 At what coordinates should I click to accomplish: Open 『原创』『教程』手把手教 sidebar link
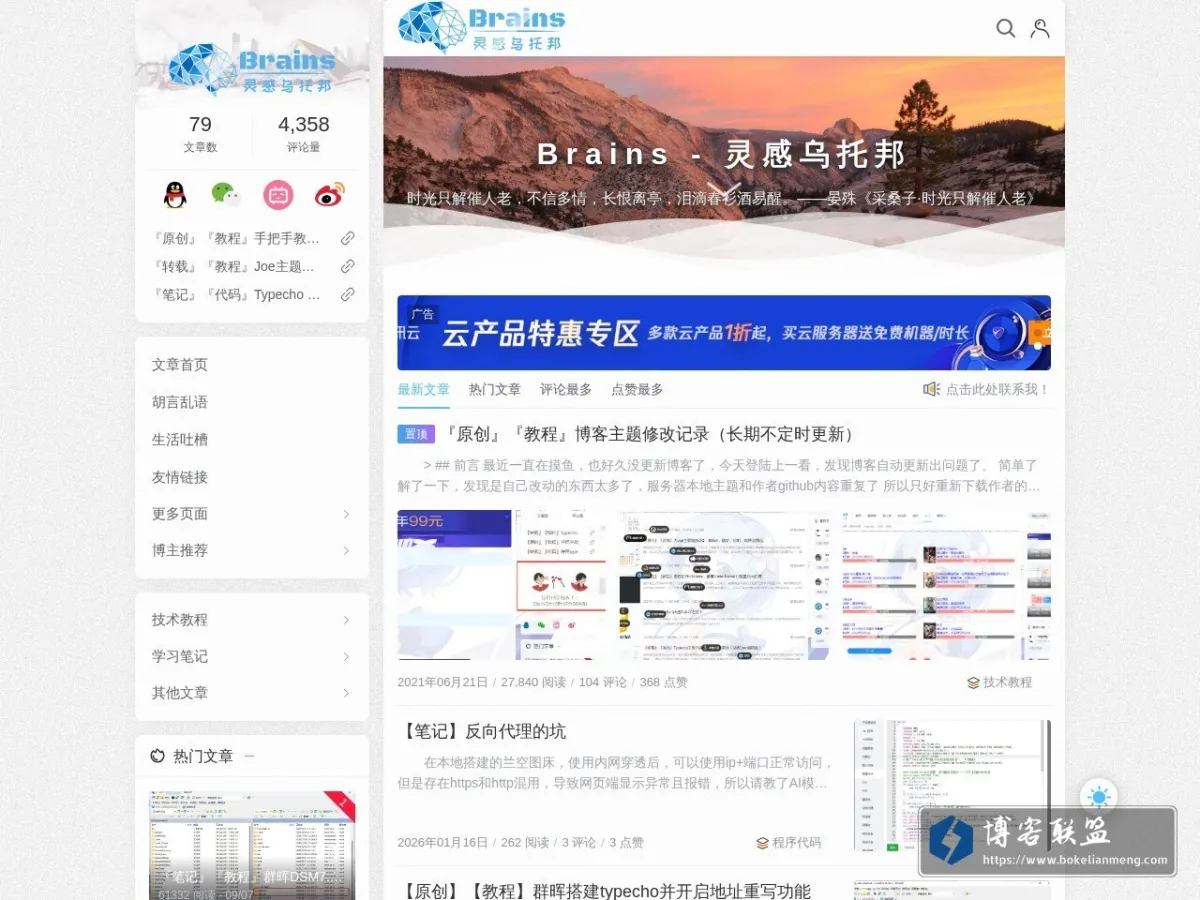tap(236, 238)
